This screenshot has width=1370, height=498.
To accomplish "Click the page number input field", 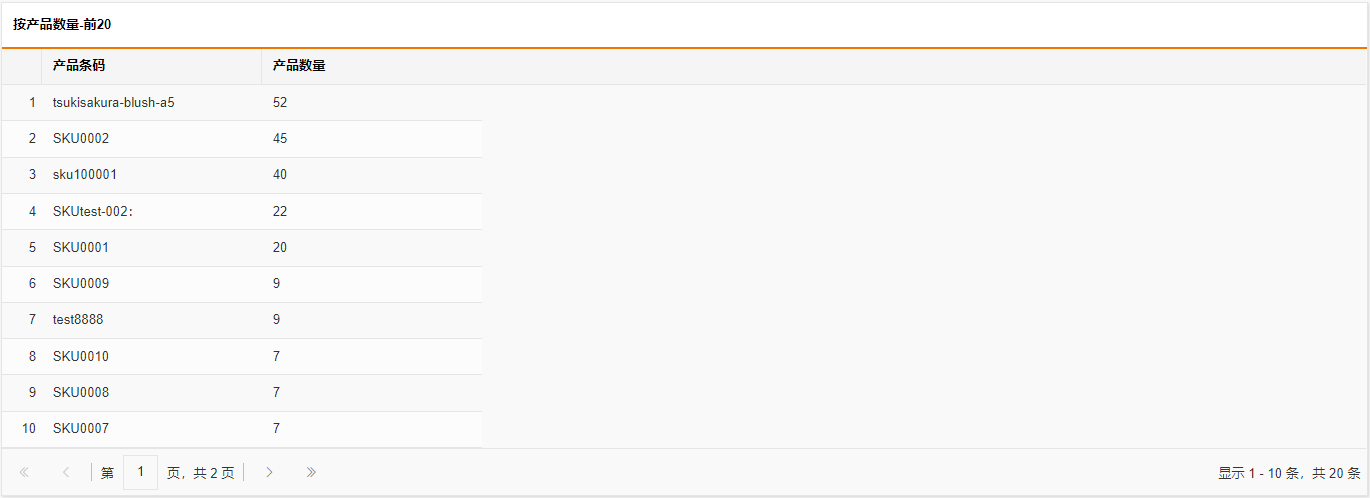I will pyautogui.click(x=140, y=472).
